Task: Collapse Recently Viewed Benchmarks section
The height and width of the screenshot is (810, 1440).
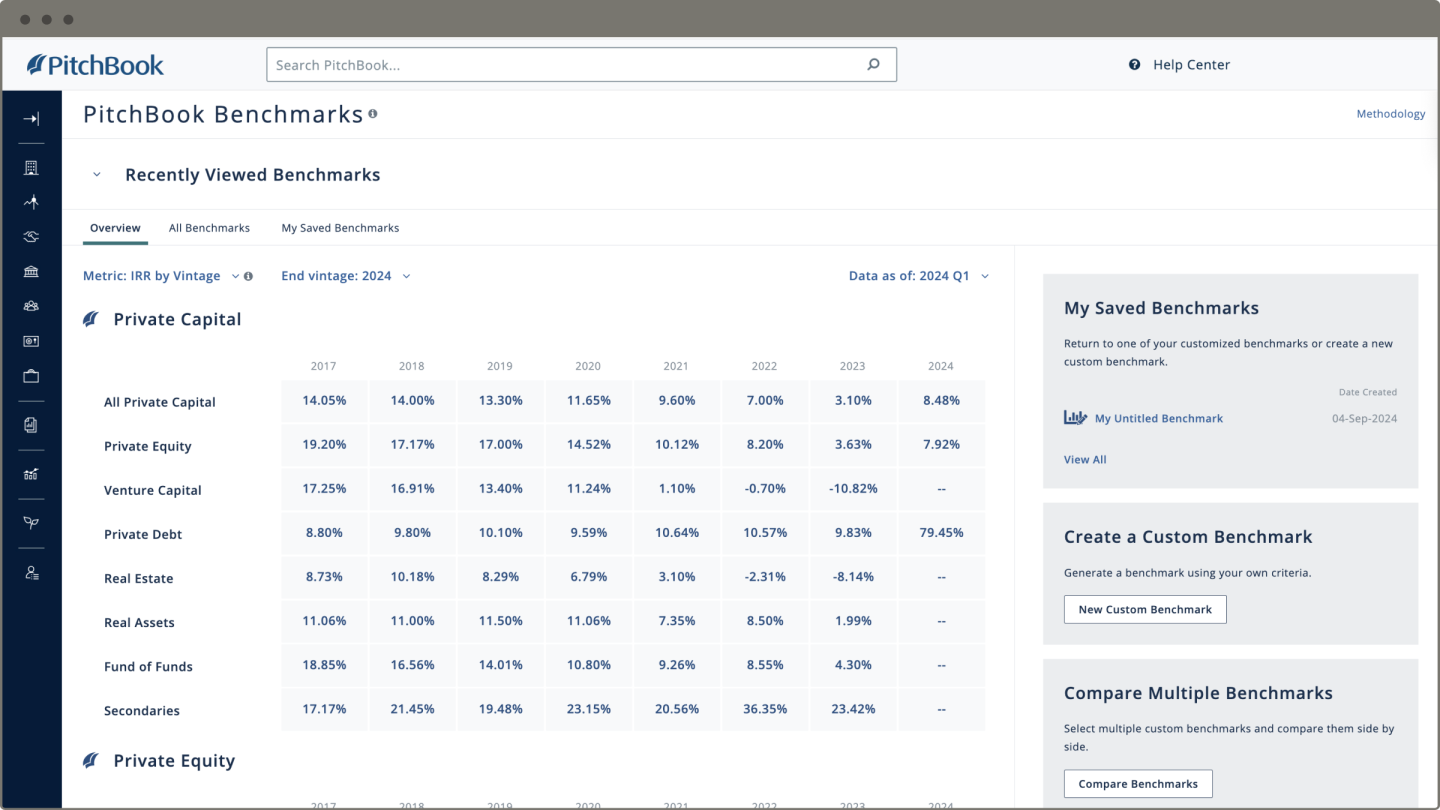Action: 97,175
